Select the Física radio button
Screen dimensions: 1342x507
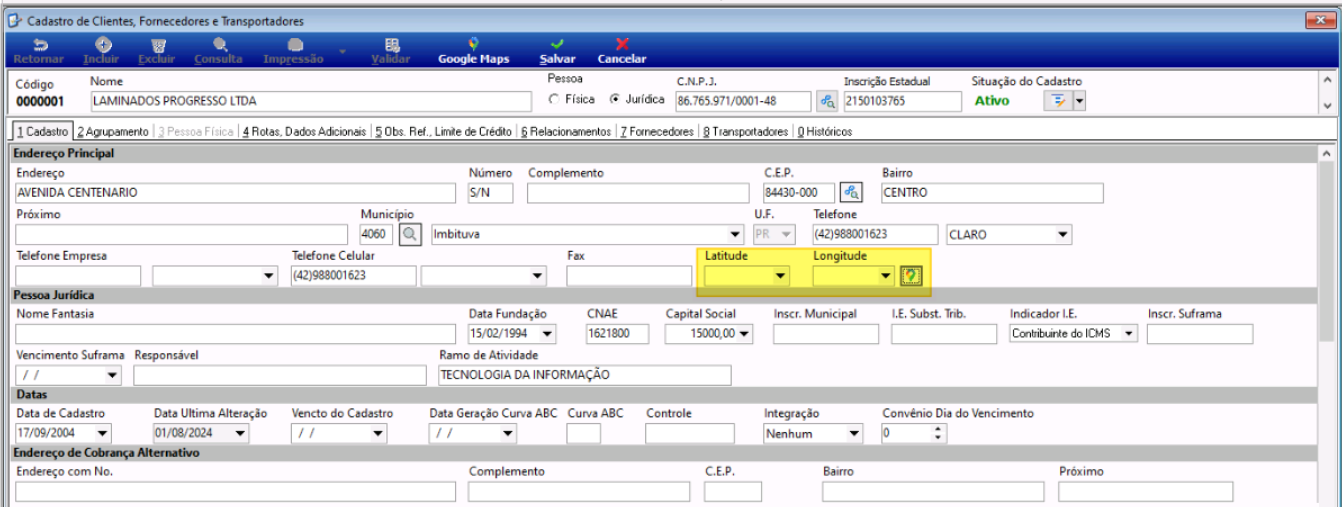(x=554, y=100)
